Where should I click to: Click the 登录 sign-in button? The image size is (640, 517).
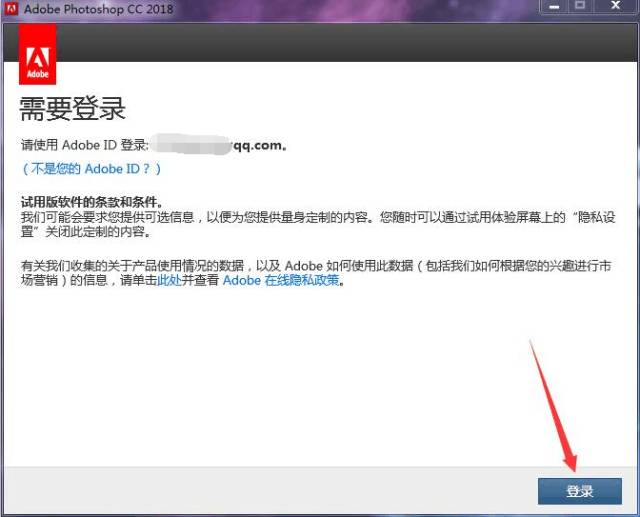click(580, 491)
